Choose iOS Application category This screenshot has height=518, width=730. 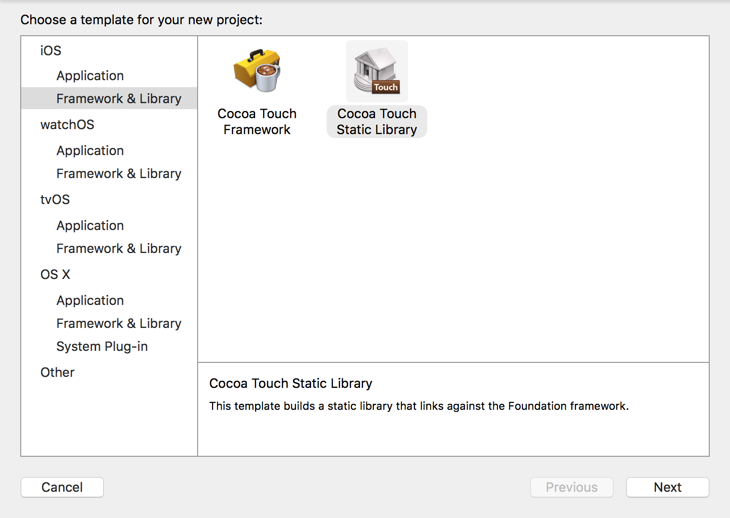click(x=90, y=75)
